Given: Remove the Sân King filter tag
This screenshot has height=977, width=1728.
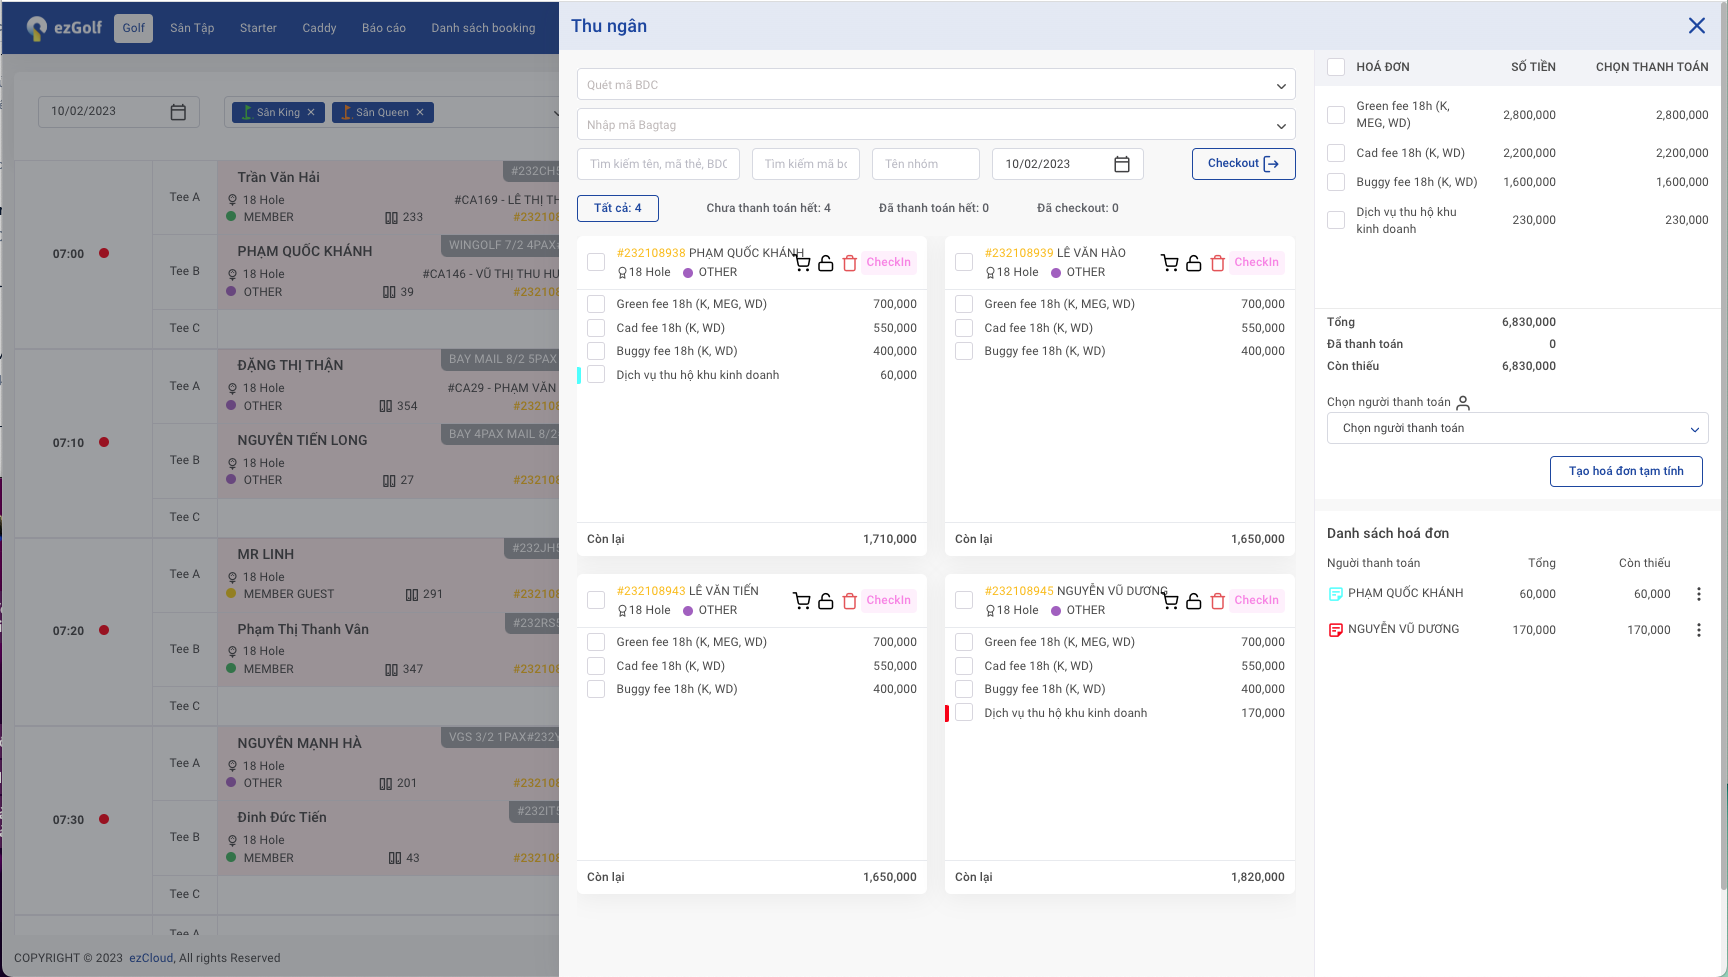Looking at the screenshot, I should (x=311, y=112).
